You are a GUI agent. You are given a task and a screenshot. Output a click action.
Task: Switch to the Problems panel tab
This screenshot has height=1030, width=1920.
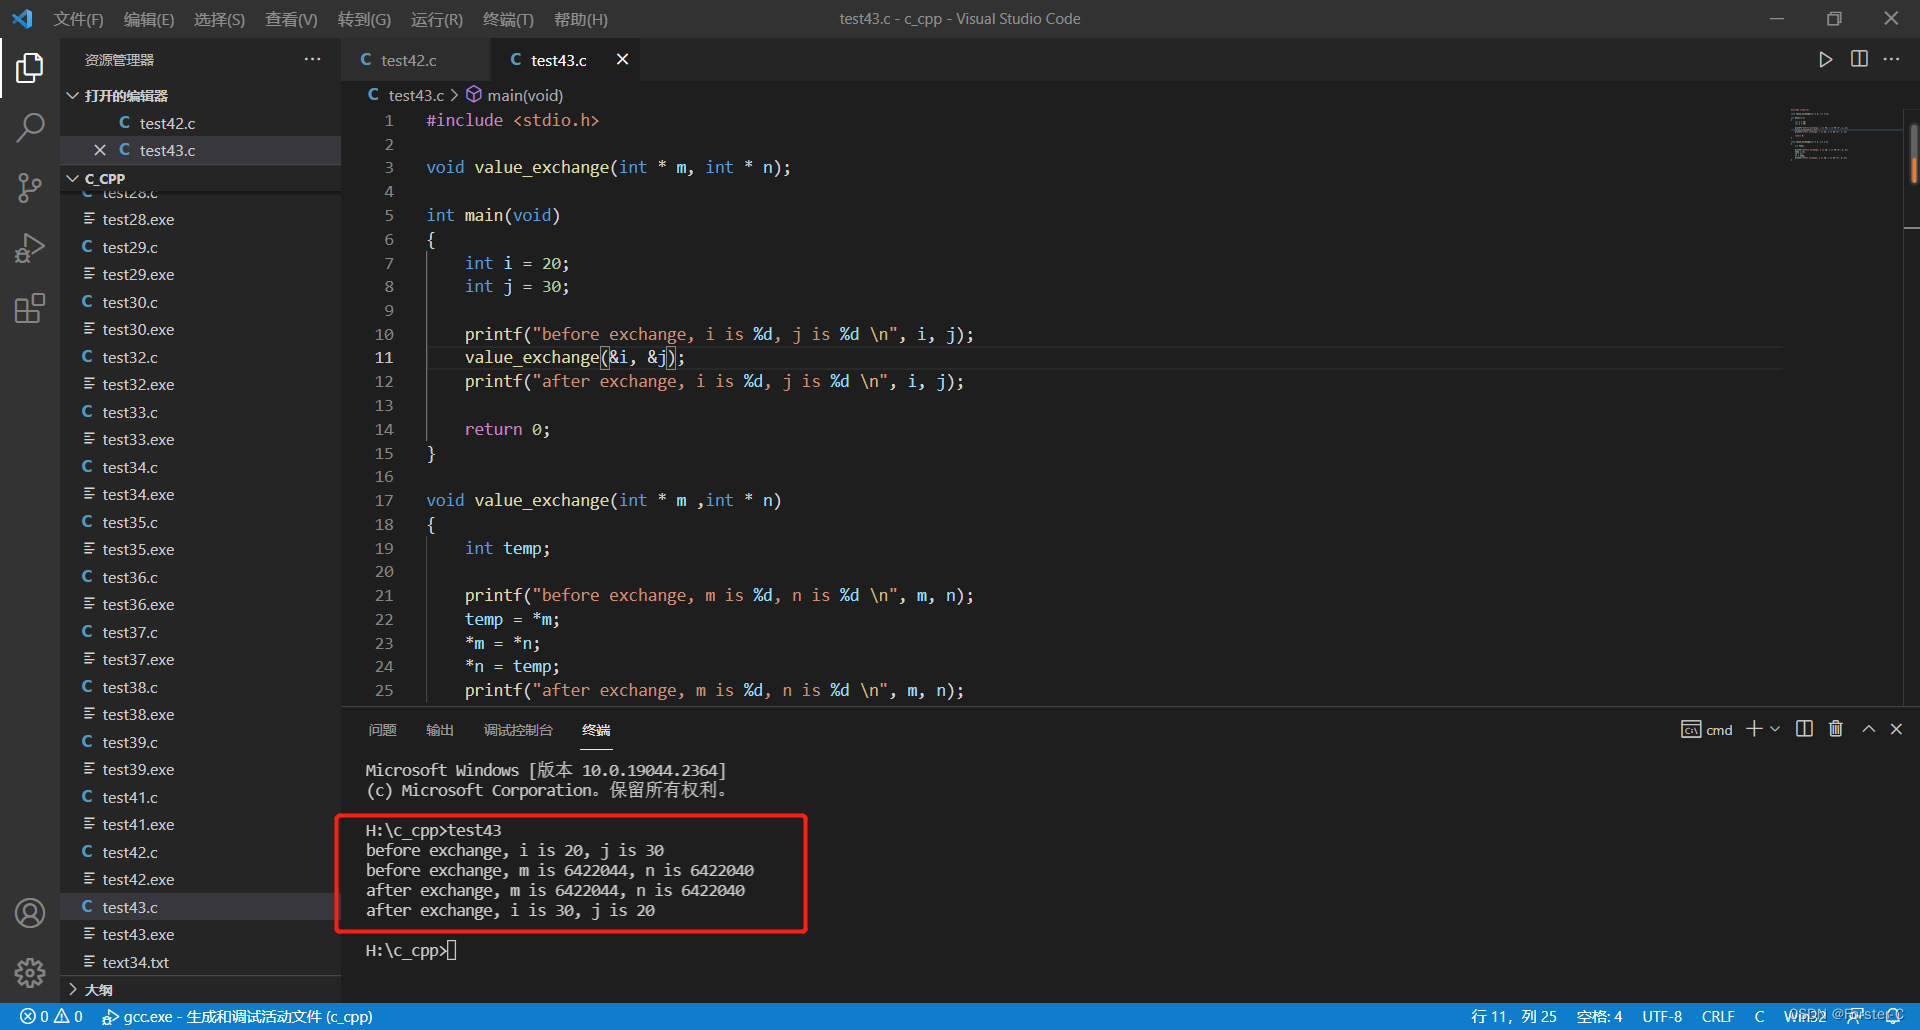[382, 730]
